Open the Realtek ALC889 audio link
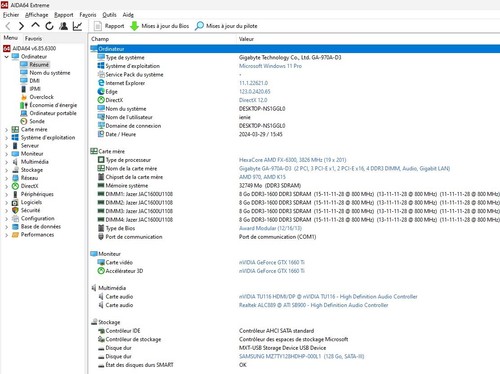Screen dimensions: 500x374 [x=313, y=305]
